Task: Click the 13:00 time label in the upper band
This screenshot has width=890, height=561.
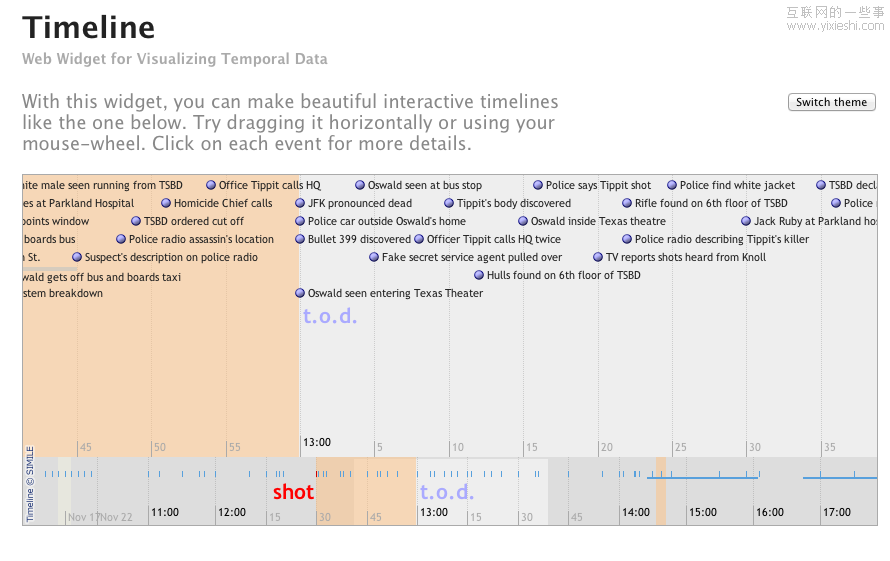Action: tap(316, 442)
